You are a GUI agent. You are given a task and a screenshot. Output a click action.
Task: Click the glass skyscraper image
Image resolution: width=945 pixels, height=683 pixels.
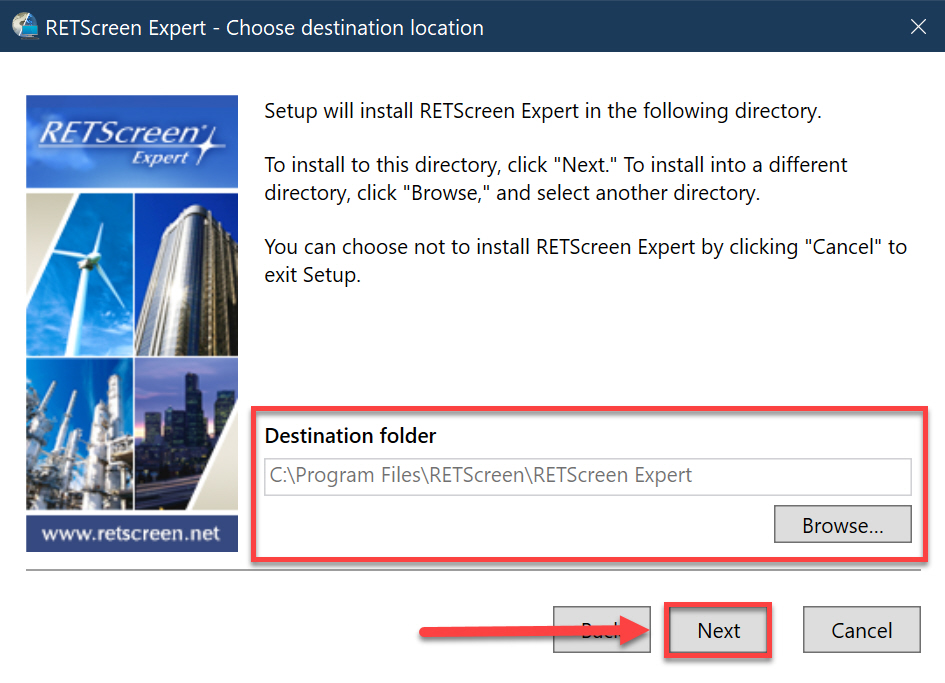(x=186, y=274)
